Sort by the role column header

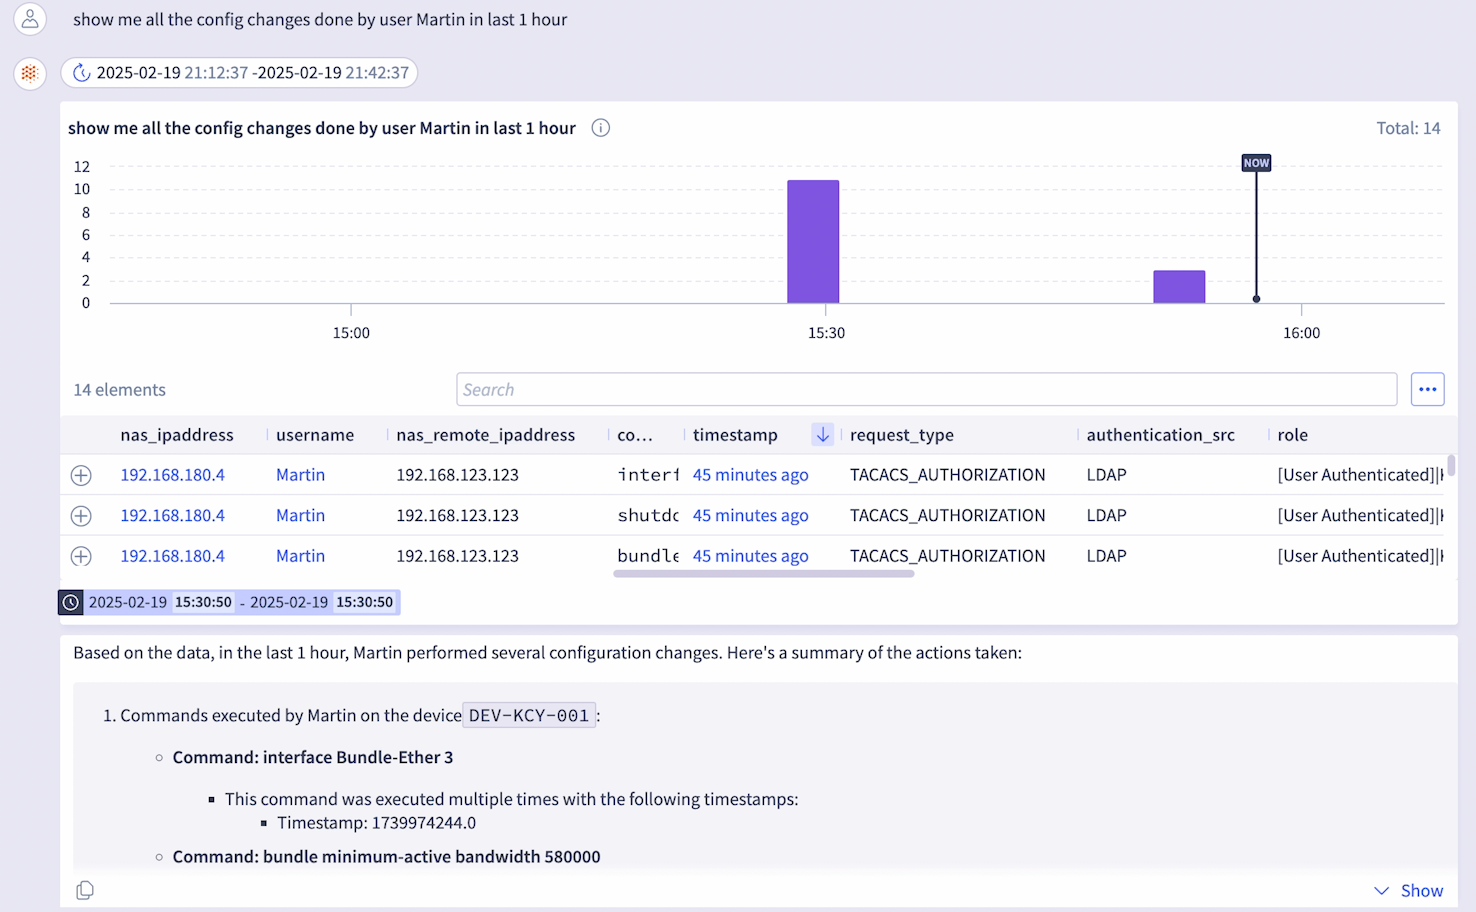click(1293, 435)
